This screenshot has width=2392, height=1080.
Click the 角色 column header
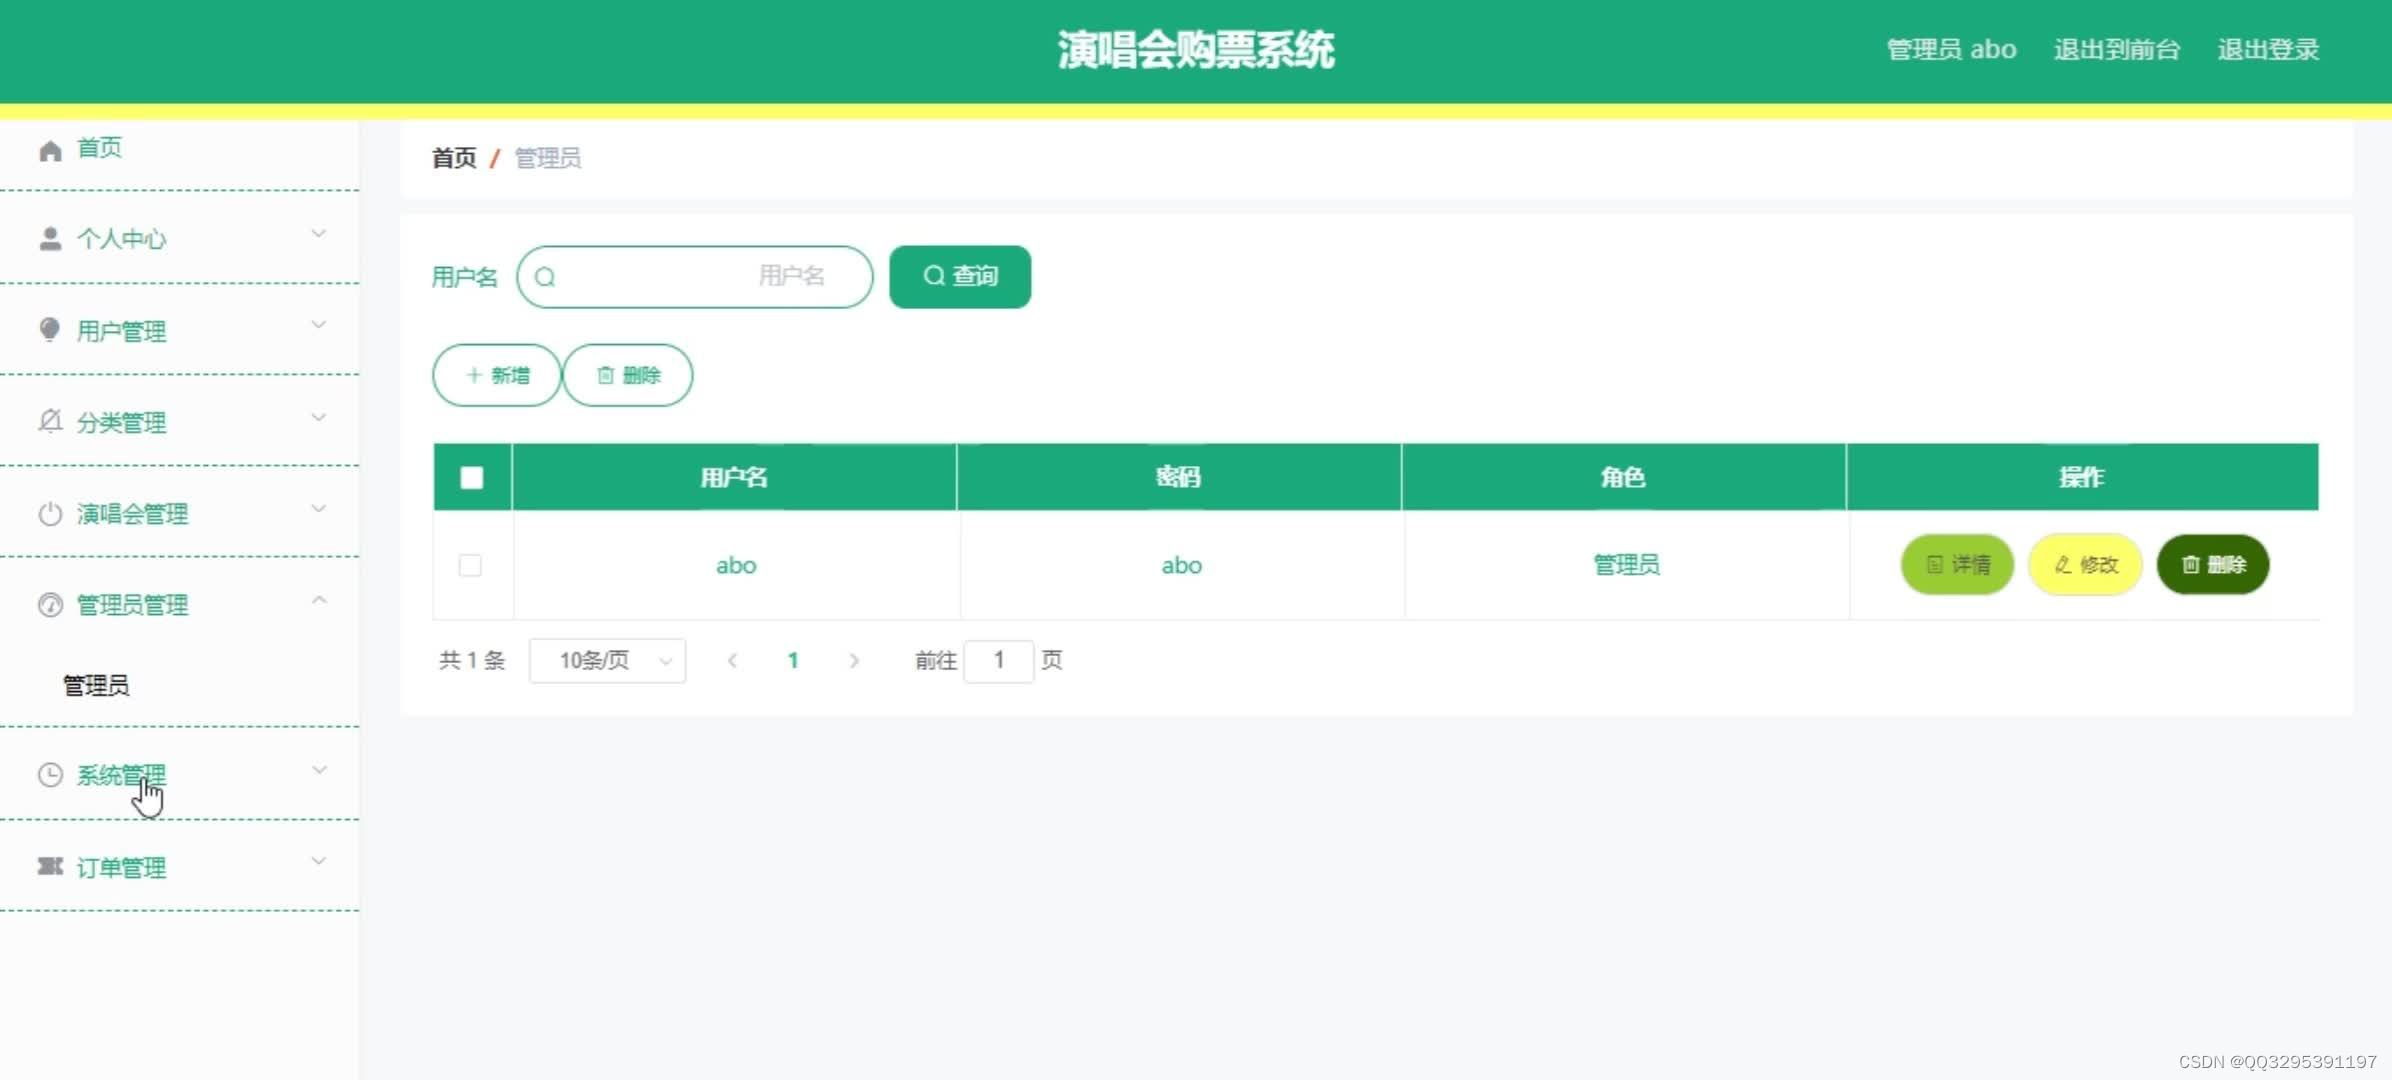click(1623, 478)
